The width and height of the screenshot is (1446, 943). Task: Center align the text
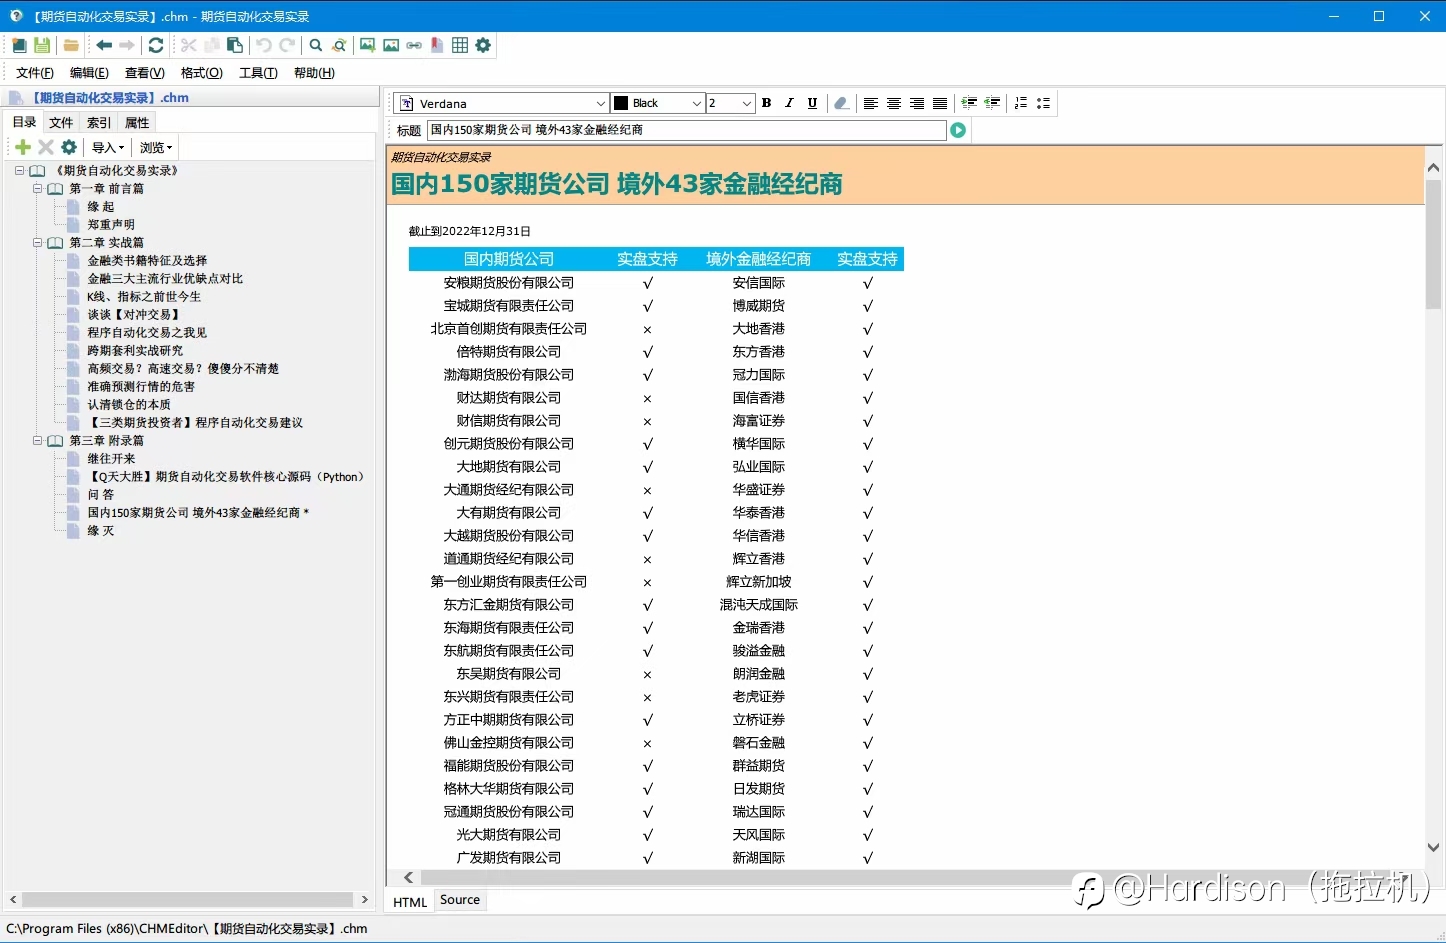pos(894,103)
